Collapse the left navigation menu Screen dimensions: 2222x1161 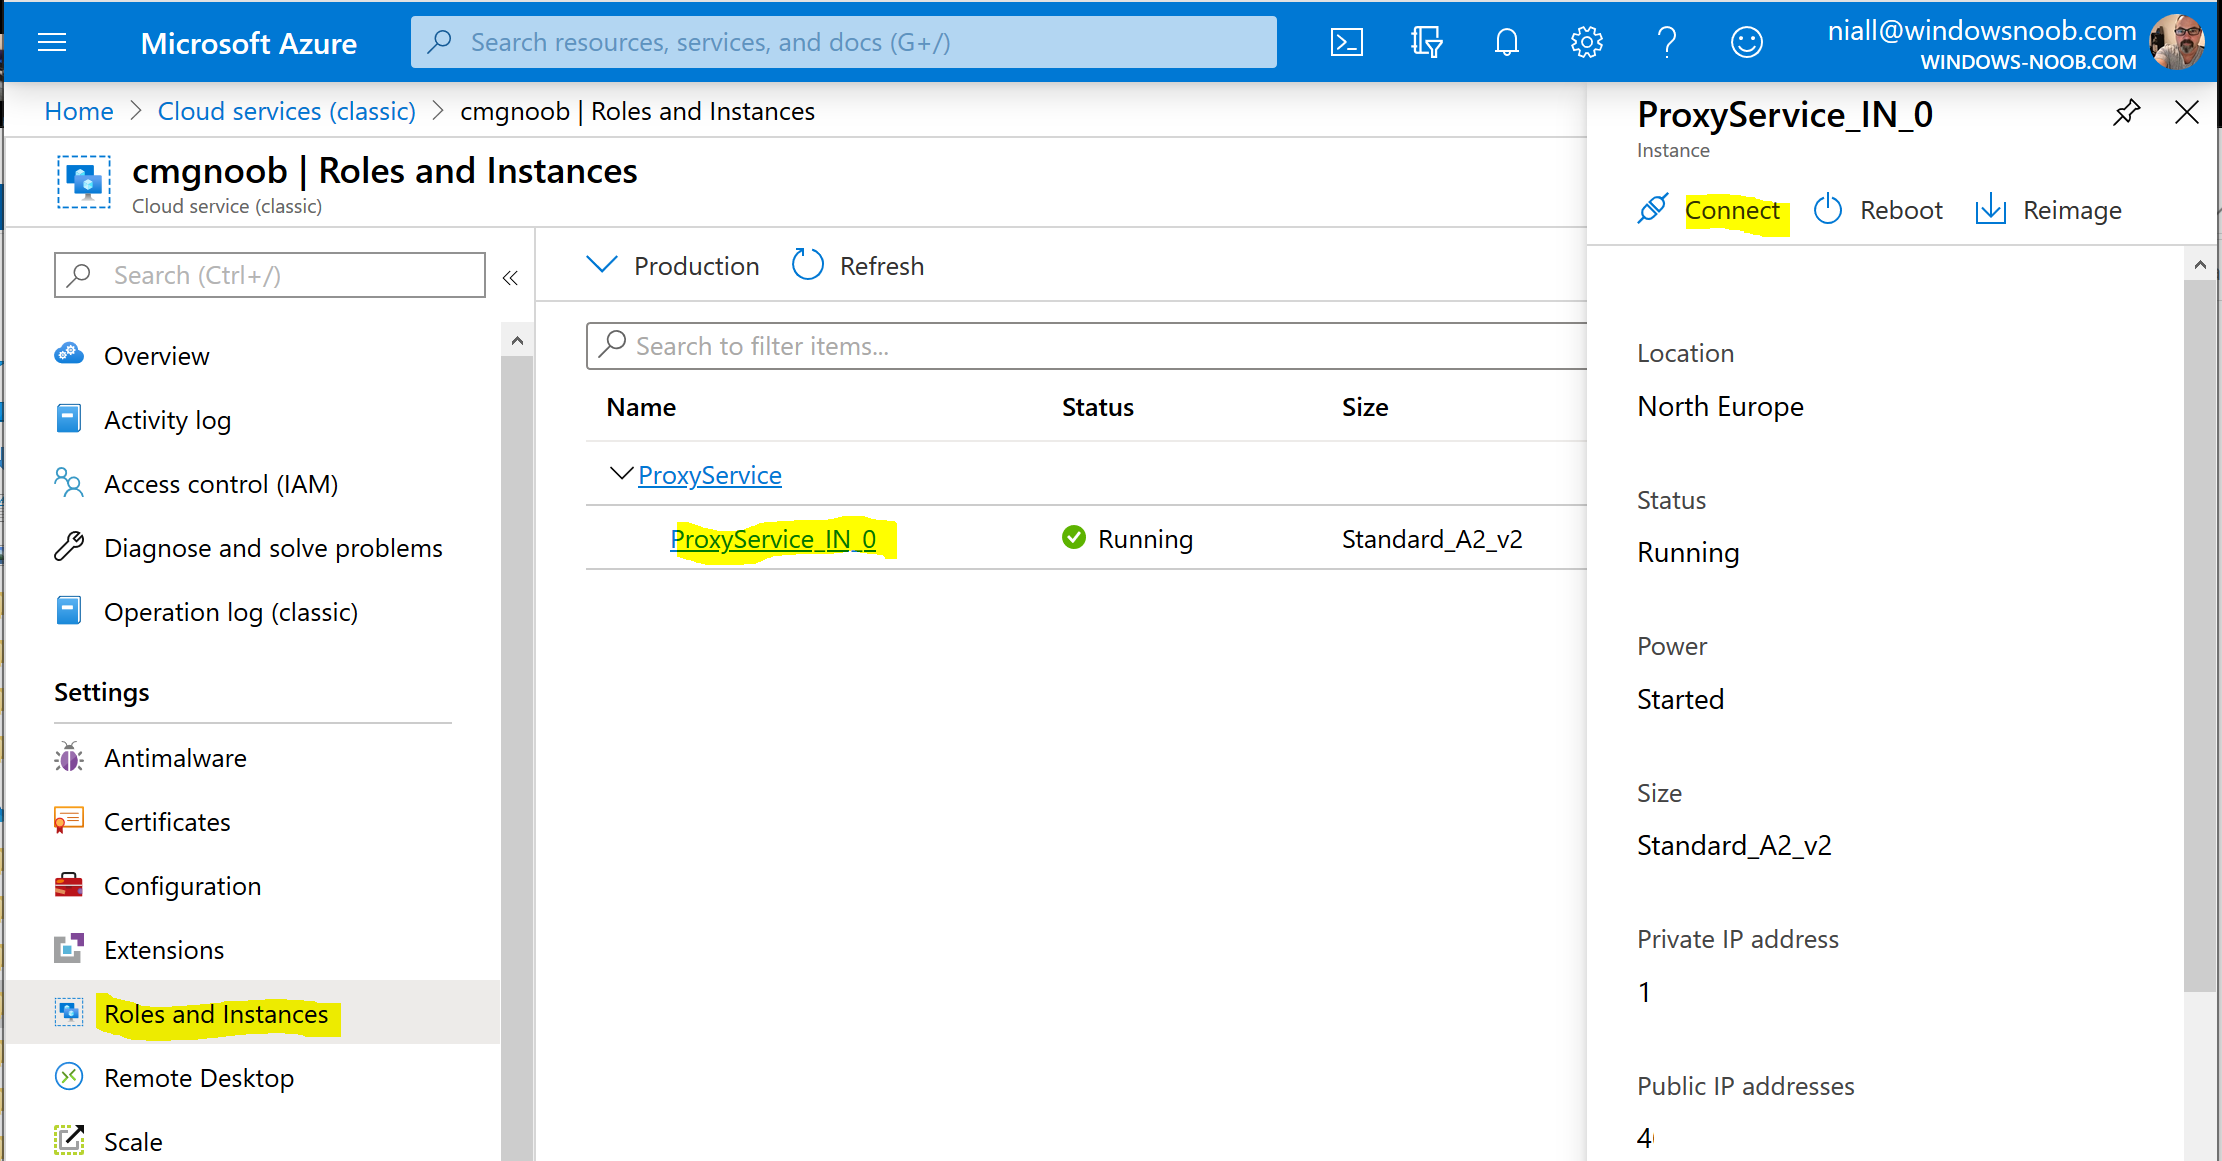pos(510,277)
